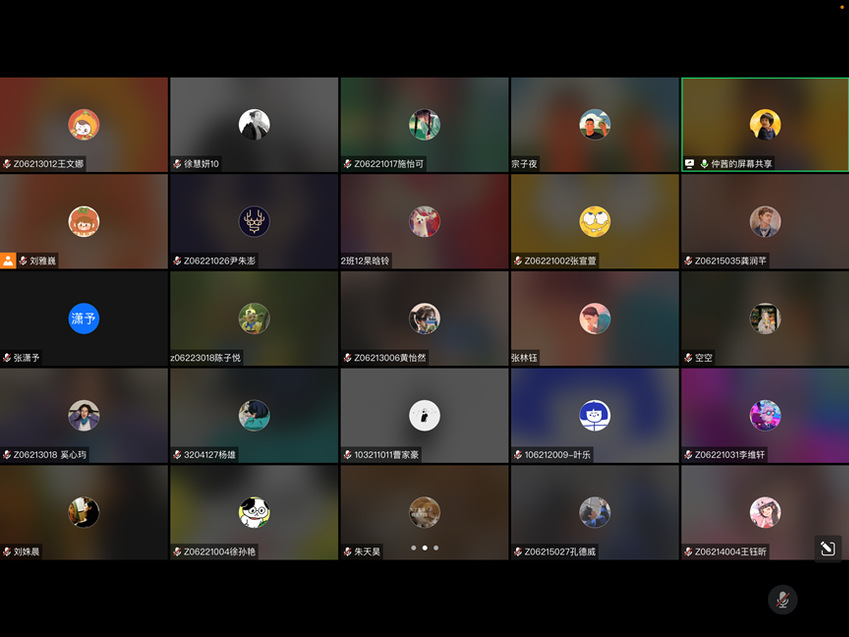Image resolution: width=849 pixels, height=637 pixels.
Task: Click the name label Z06215035龚润芊
Action: 731,261
